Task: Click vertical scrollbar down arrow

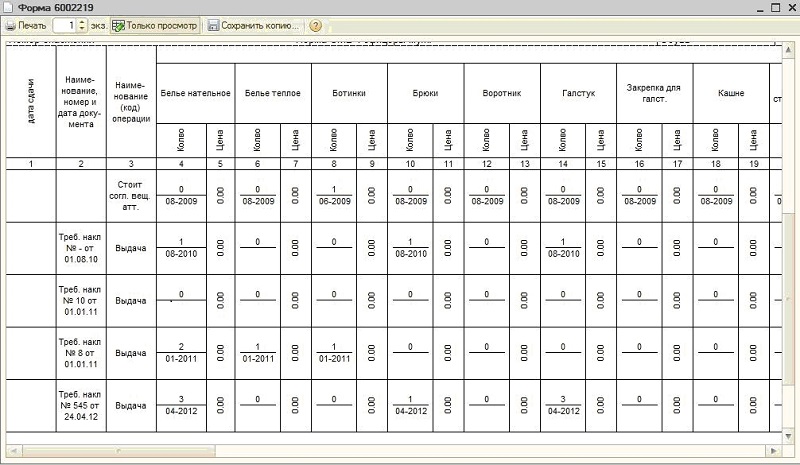Action: (788, 437)
